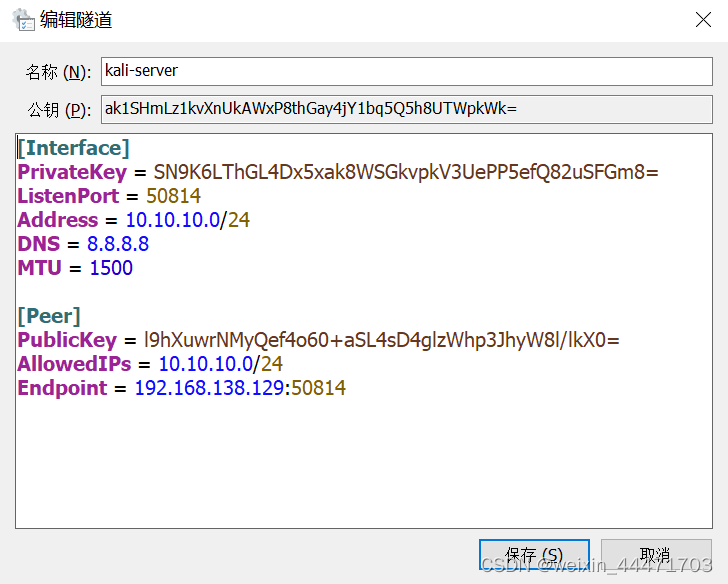Click the MTU value 1500
The width and height of the screenshot is (728, 584).
click(111, 268)
